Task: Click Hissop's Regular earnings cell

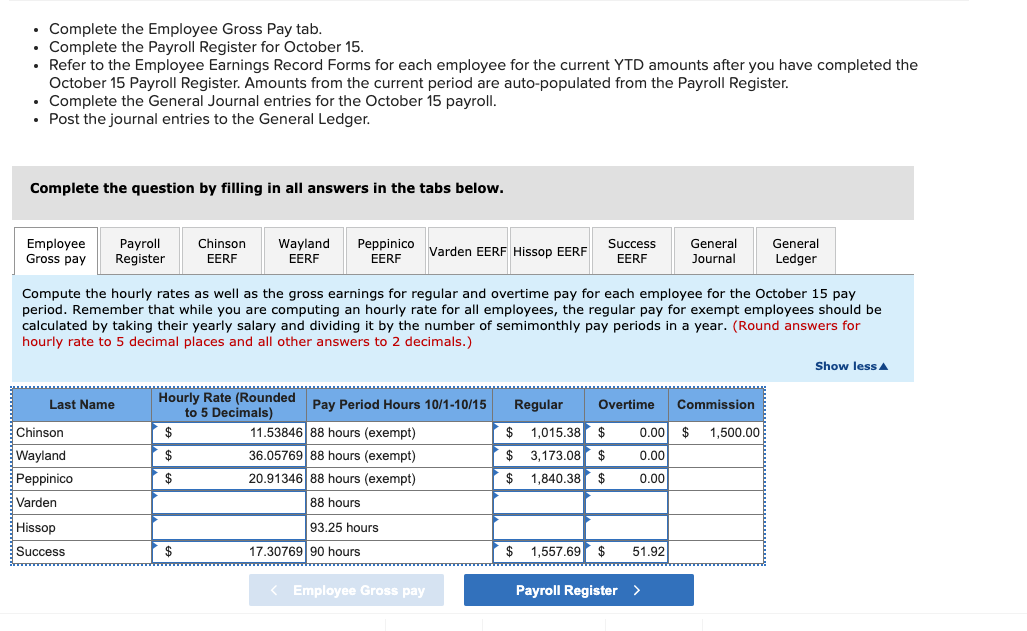Action: click(538, 527)
